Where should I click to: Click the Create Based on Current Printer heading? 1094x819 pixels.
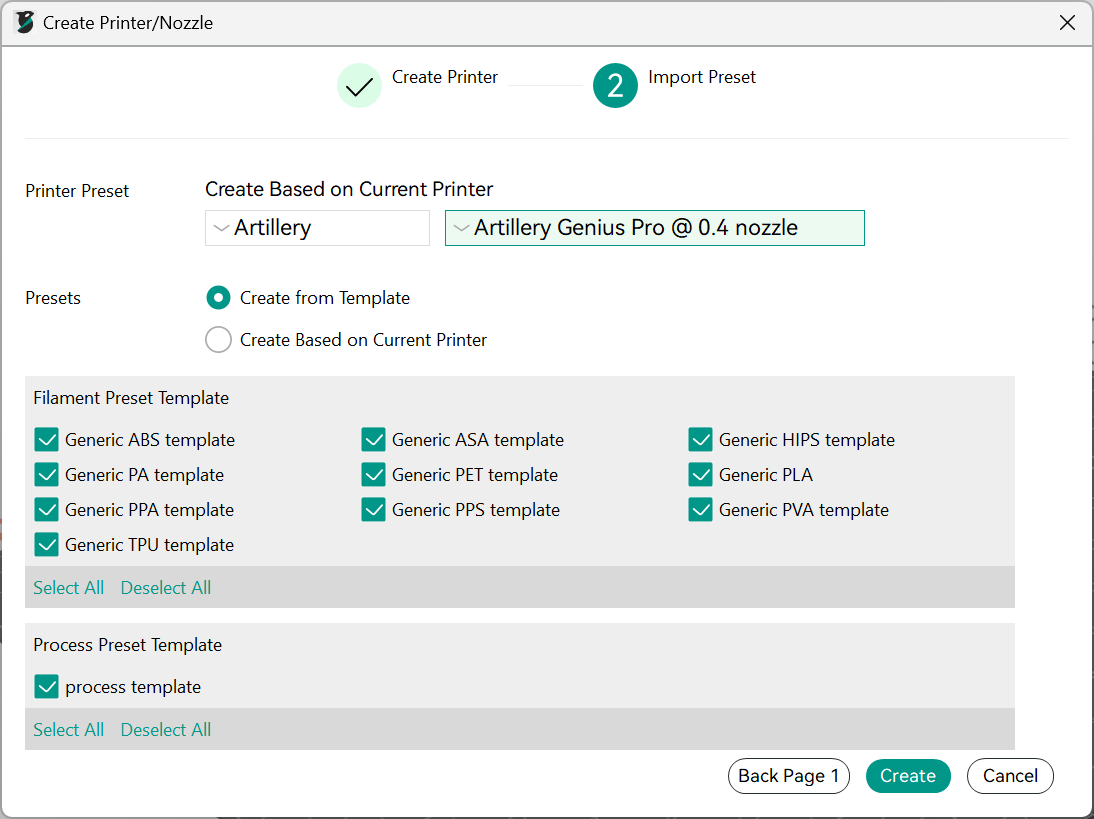pyautogui.click(x=349, y=189)
